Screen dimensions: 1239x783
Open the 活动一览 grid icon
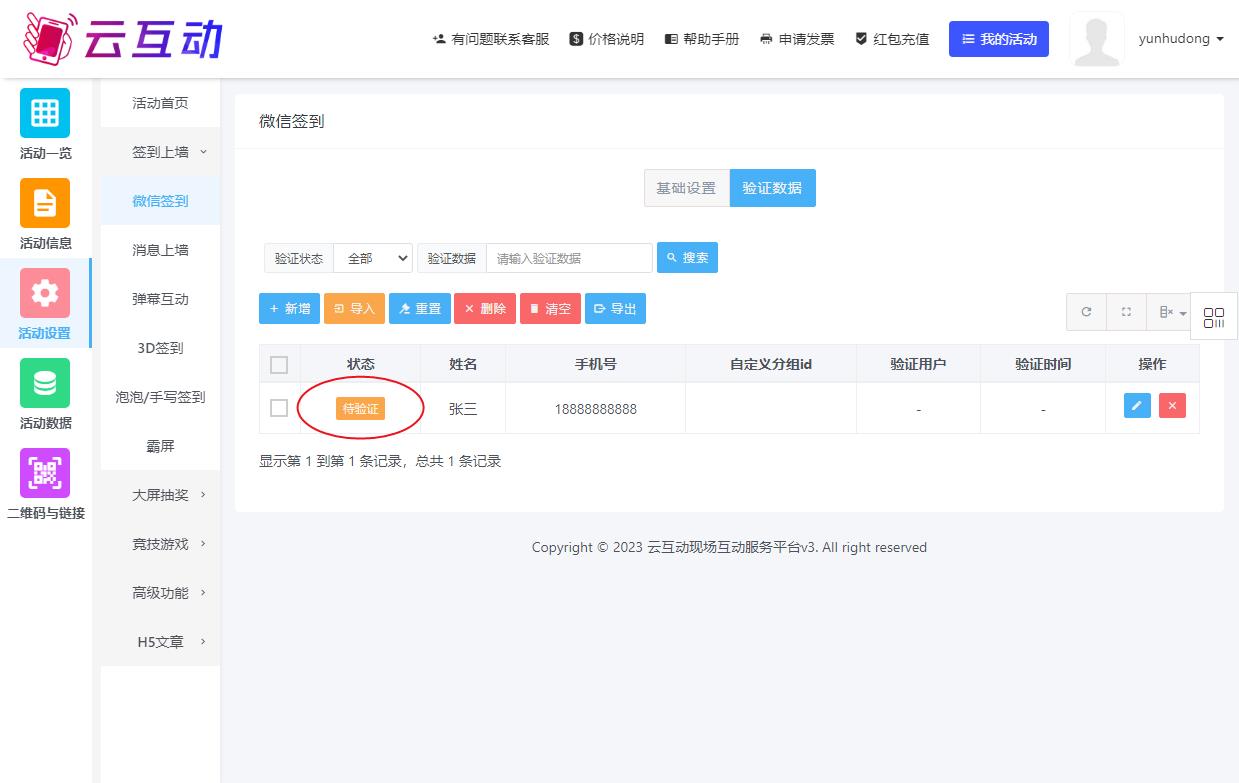(45, 113)
